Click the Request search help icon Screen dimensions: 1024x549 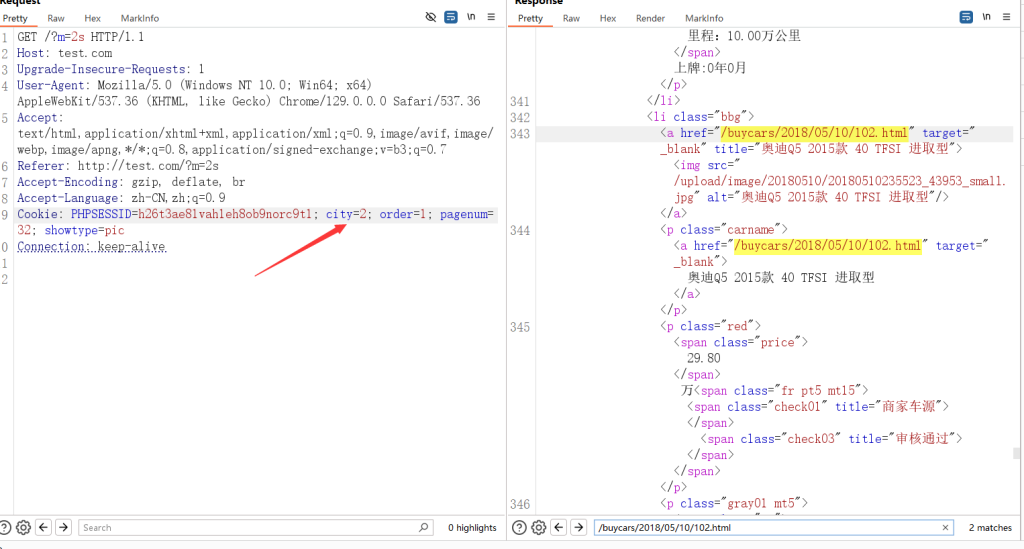click(7, 527)
